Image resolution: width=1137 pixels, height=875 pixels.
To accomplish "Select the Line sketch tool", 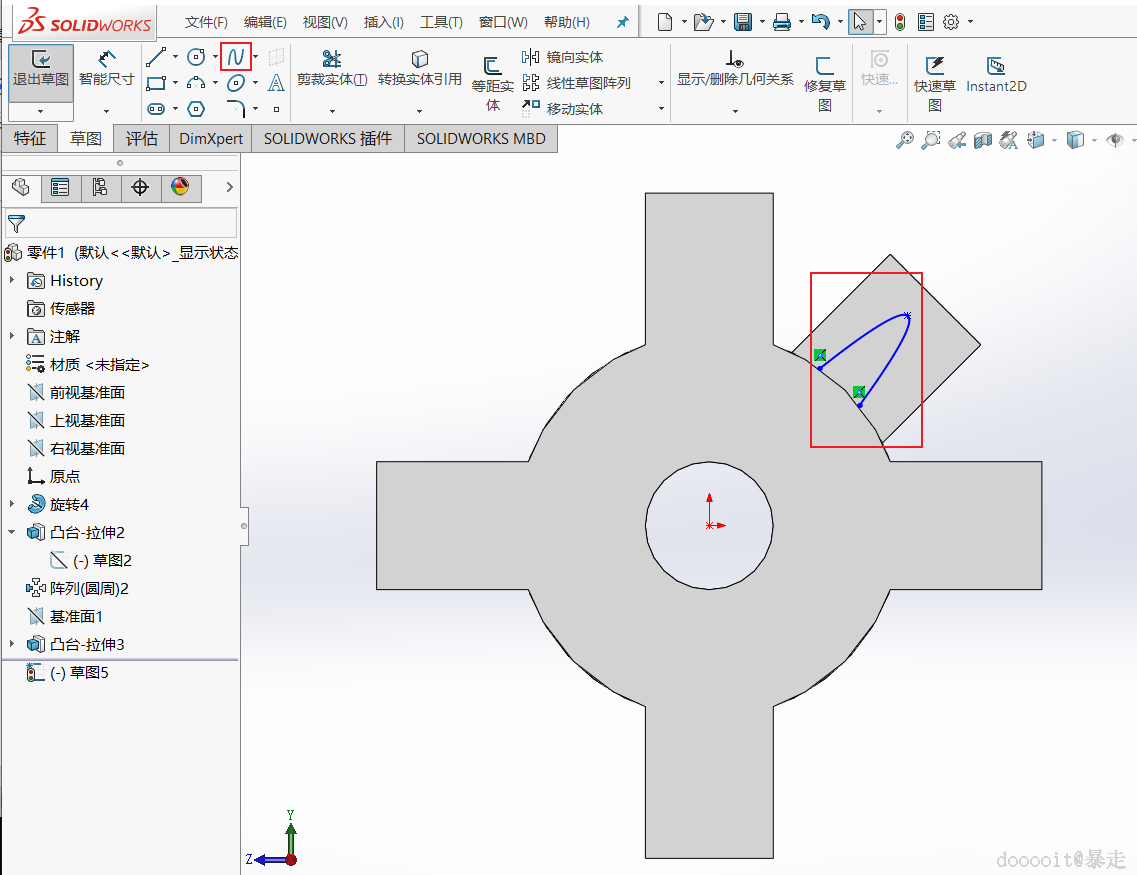I will [155, 57].
